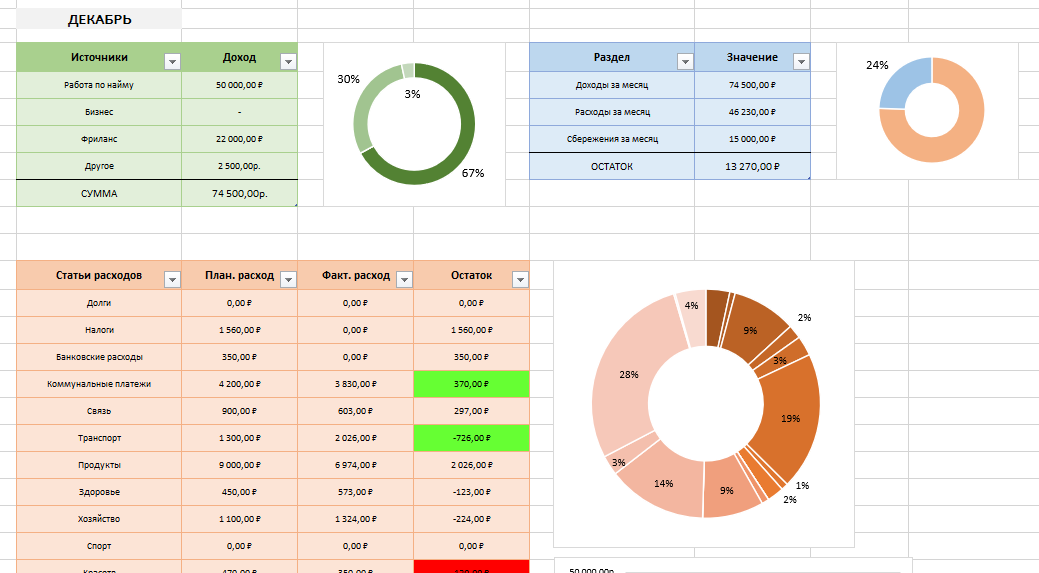The image size is (1039, 573).
Task: Click the 74 500,00 ₽ value cell
Action: tap(753, 85)
